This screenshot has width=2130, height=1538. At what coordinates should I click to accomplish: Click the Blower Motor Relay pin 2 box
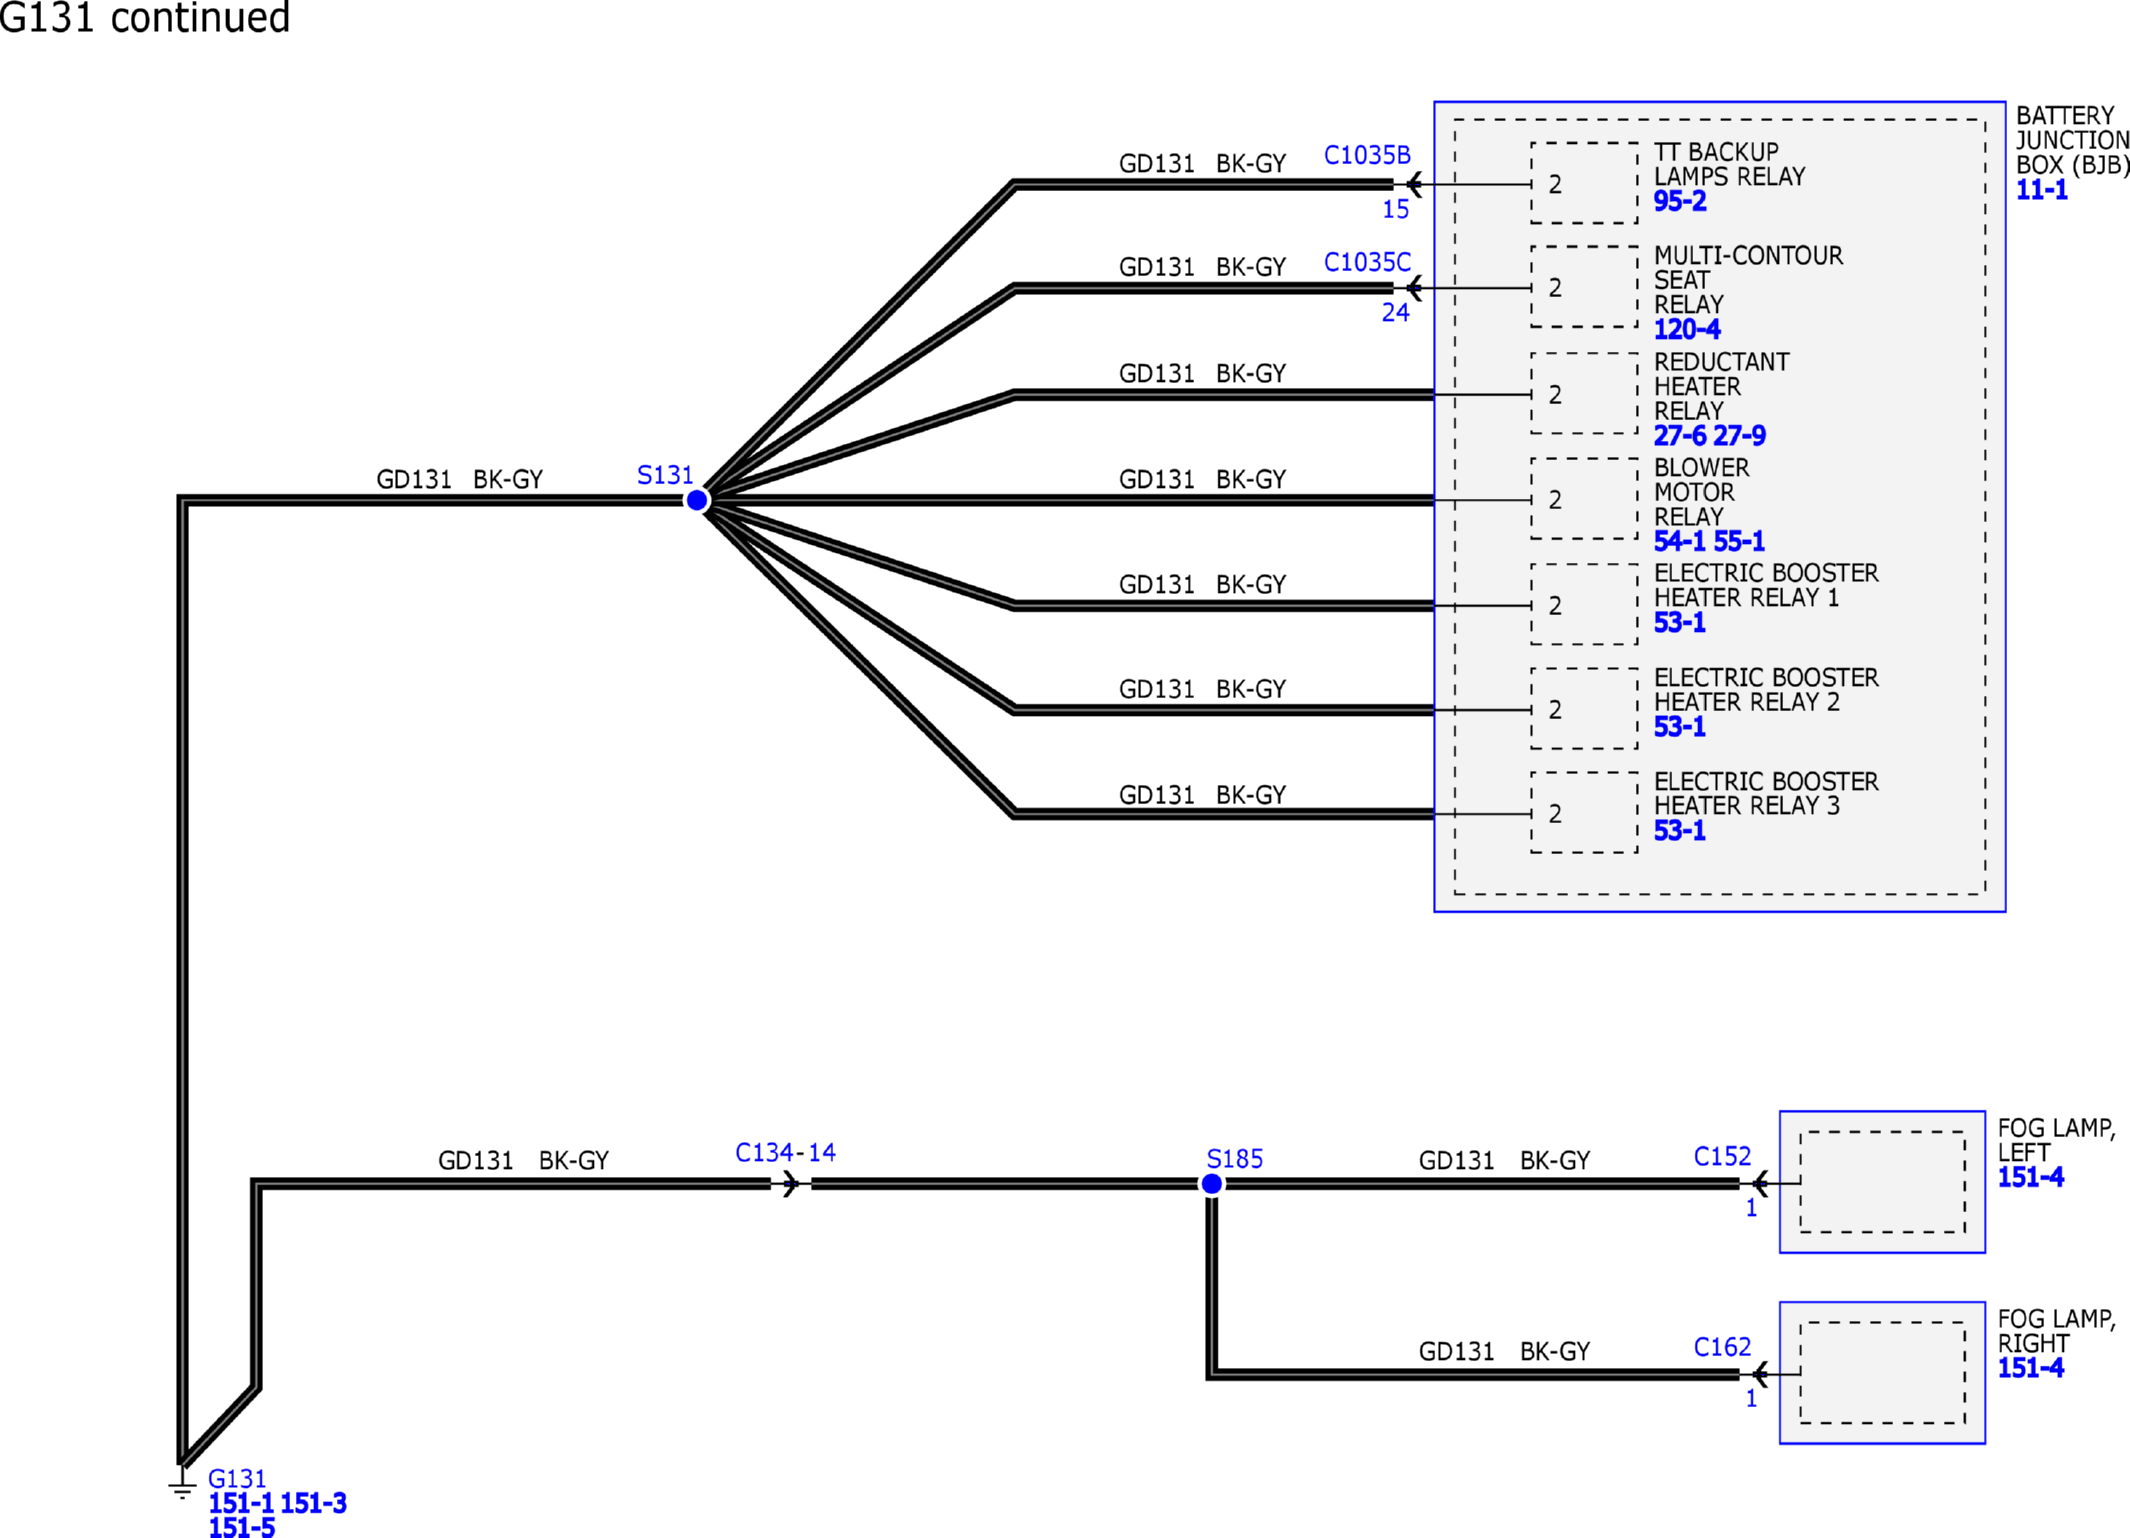[1584, 499]
